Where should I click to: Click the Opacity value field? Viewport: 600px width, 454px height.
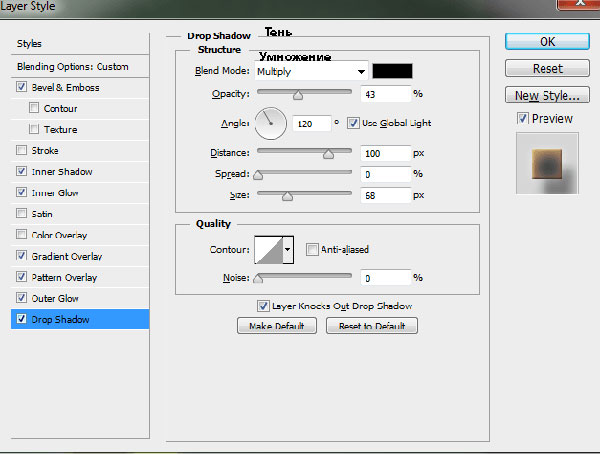pyautogui.click(x=385, y=94)
